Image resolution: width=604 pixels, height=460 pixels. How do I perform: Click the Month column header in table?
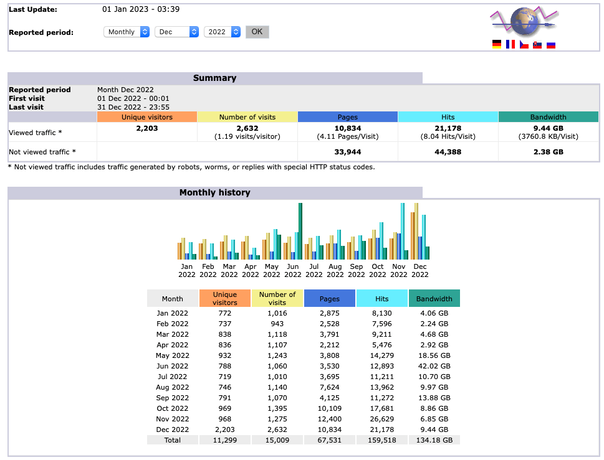click(x=172, y=299)
